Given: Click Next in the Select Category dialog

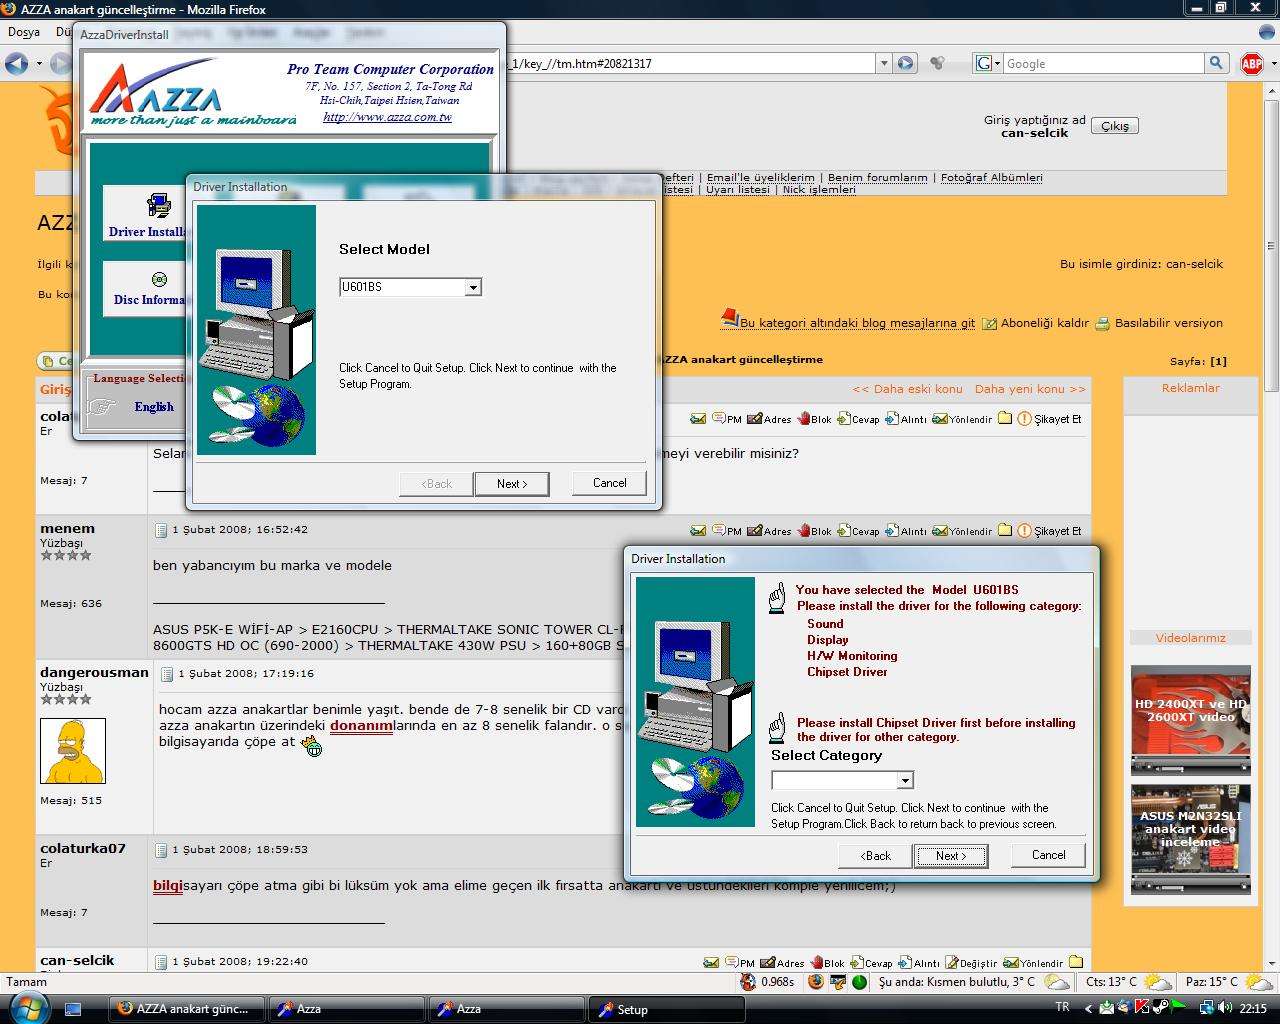Looking at the screenshot, I should click(x=950, y=856).
